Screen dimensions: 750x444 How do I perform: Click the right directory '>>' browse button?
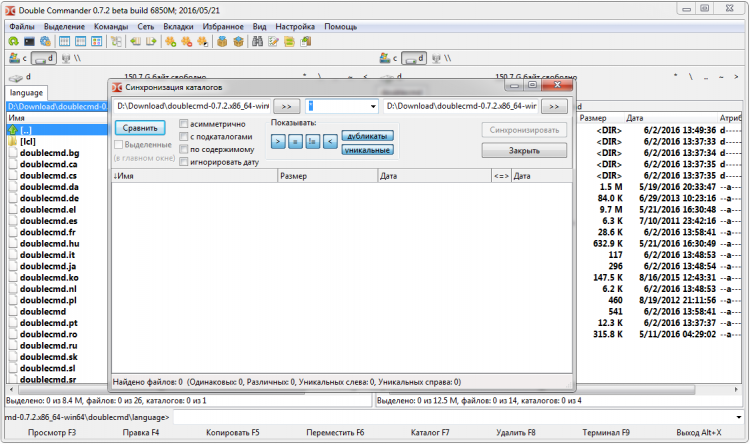pyautogui.click(x=554, y=106)
